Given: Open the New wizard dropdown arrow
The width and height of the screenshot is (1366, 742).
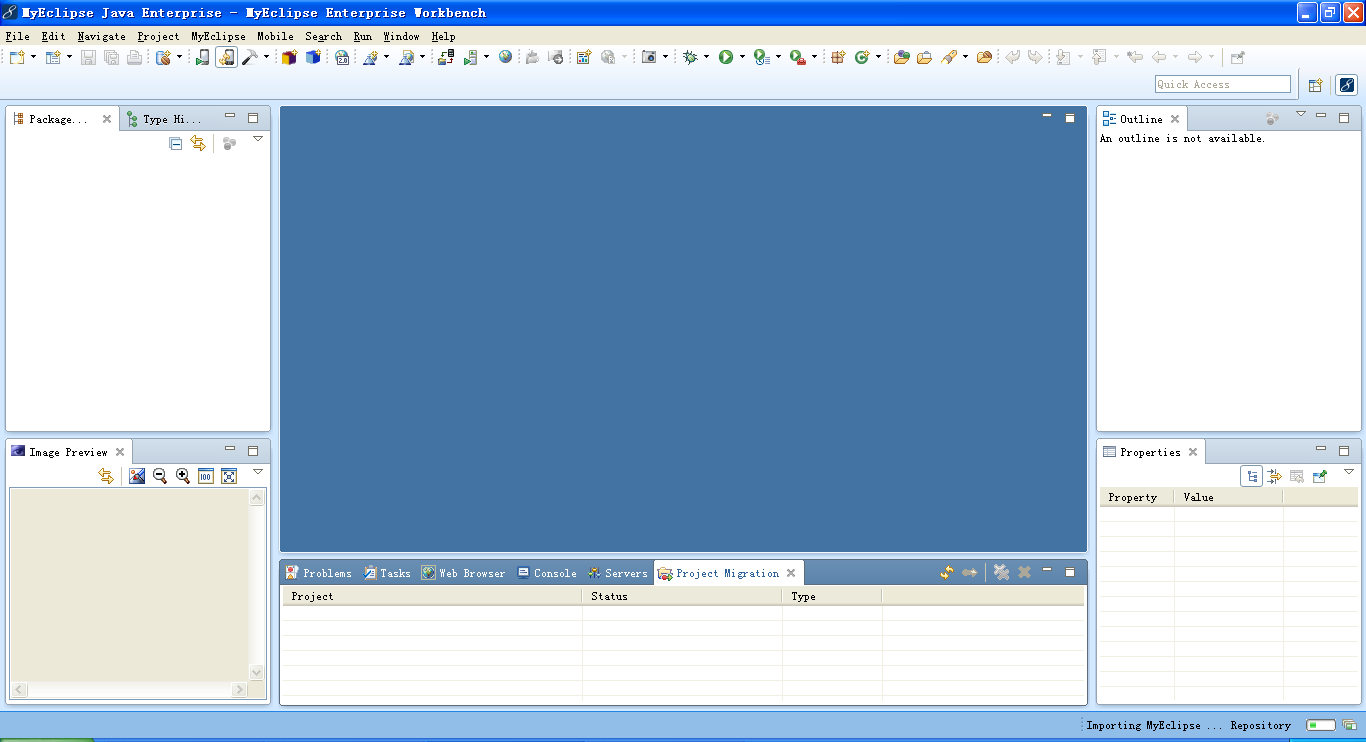Looking at the screenshot, I should [x=33, y=57].
